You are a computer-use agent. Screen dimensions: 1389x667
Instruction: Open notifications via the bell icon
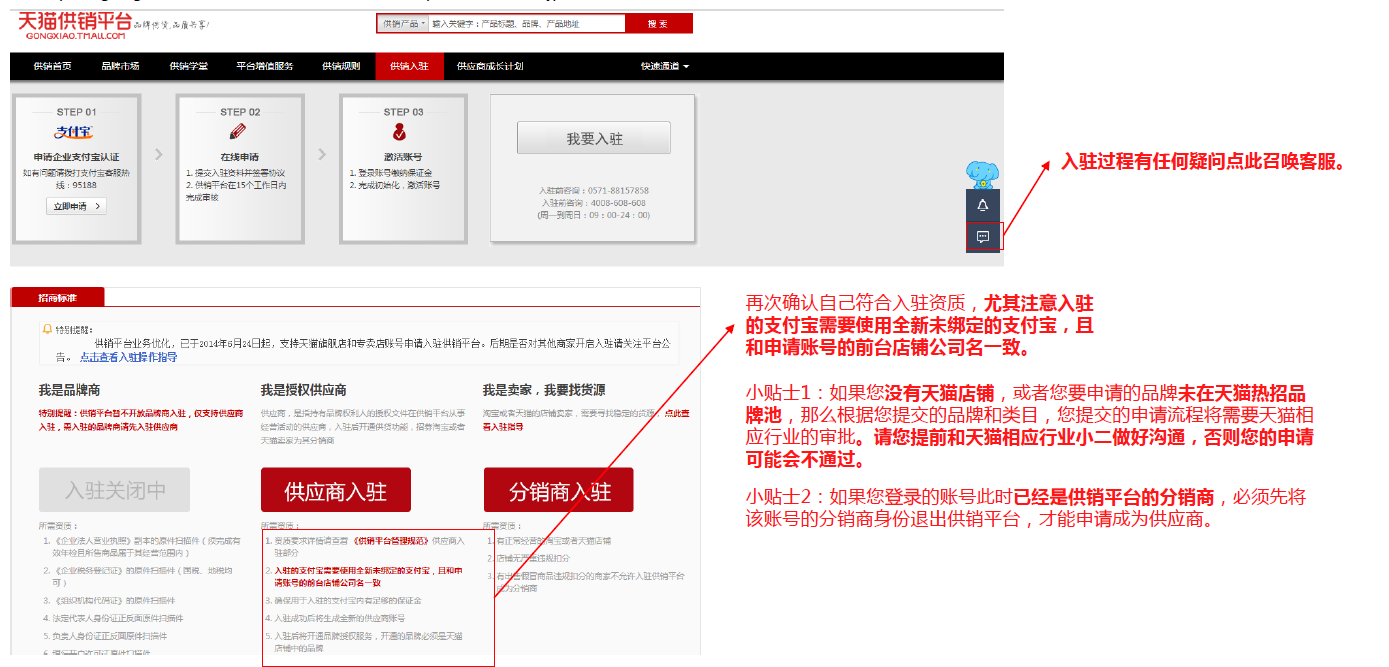point(983,205)
